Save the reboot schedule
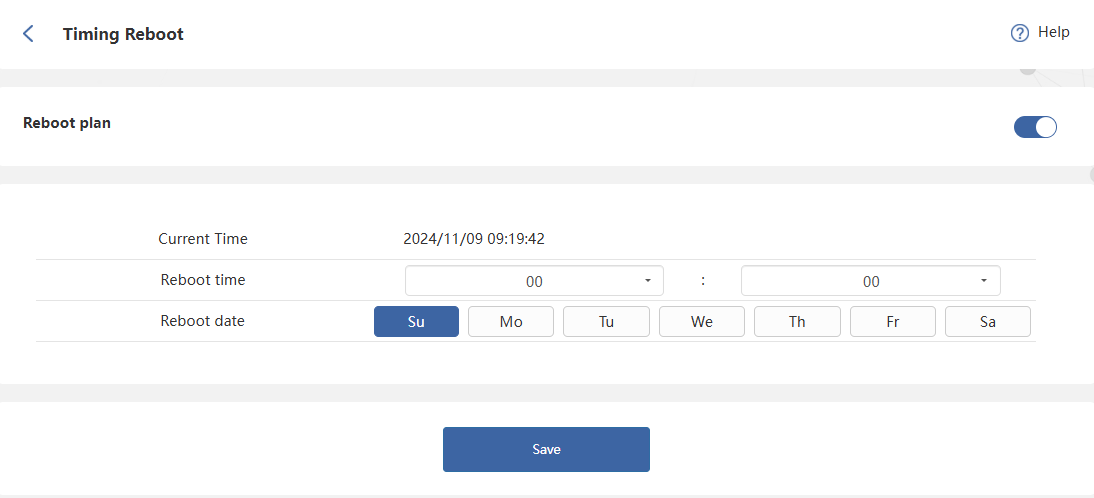The height and width of the screenshot is (498, 1094). (x=546, y=449)
